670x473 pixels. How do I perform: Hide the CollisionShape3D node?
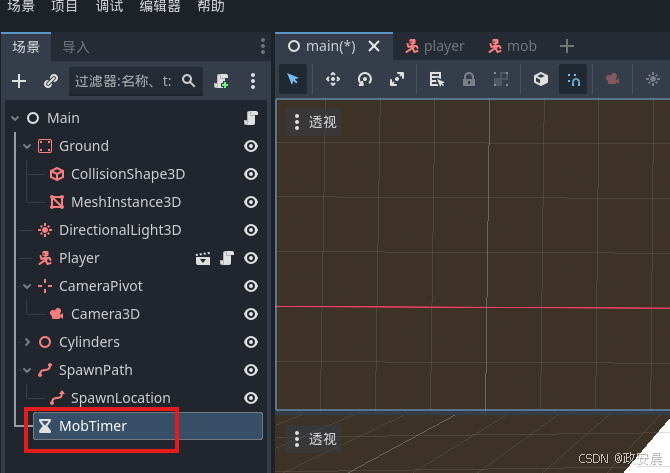tap(251, 174)
